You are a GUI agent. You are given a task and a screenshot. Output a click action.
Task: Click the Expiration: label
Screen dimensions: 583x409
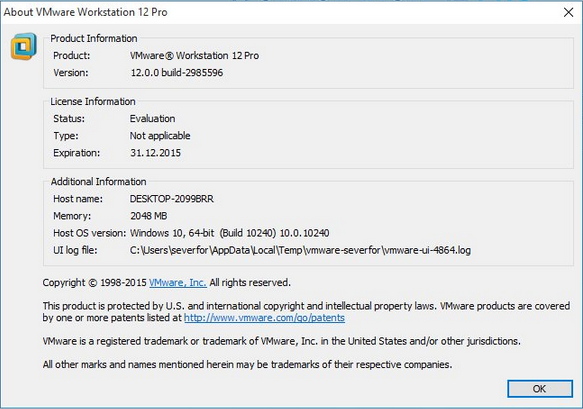77,153
